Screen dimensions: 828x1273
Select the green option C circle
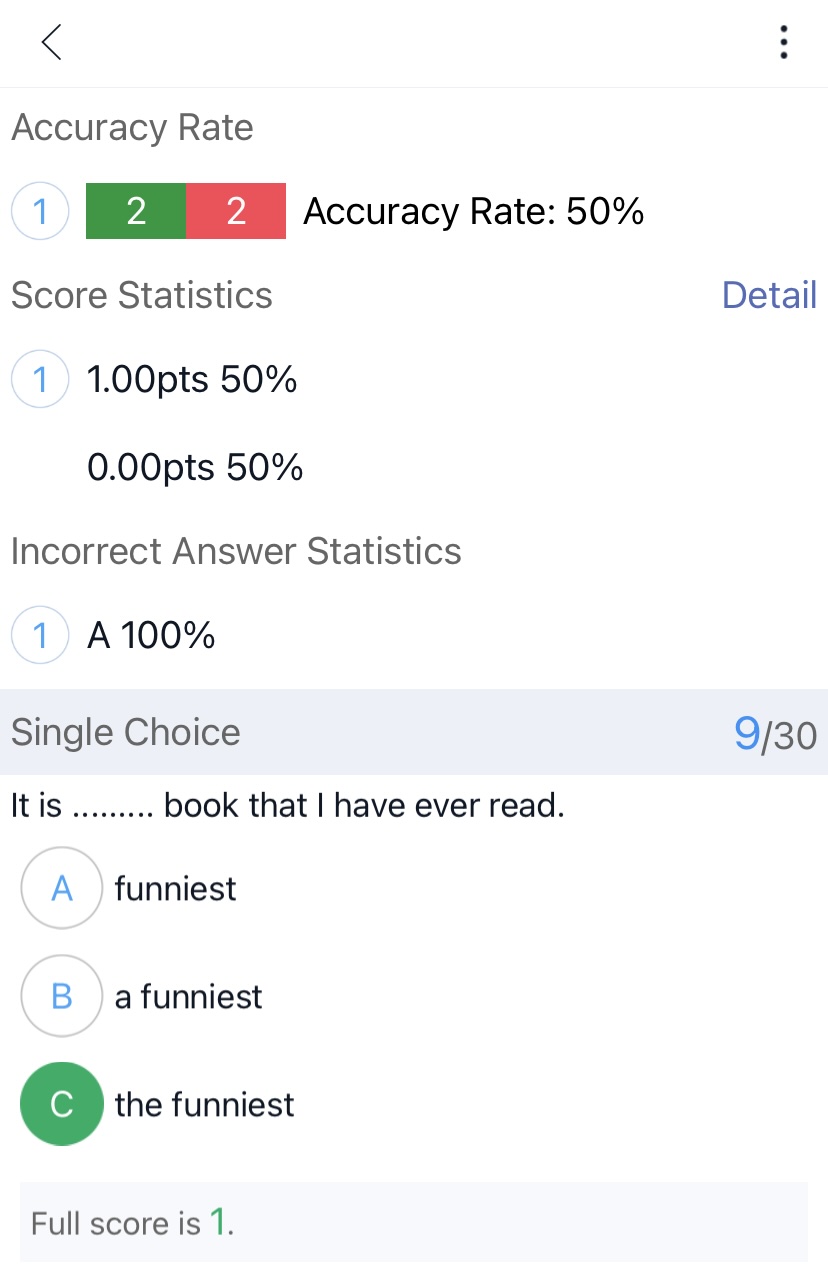[62, 1104]
